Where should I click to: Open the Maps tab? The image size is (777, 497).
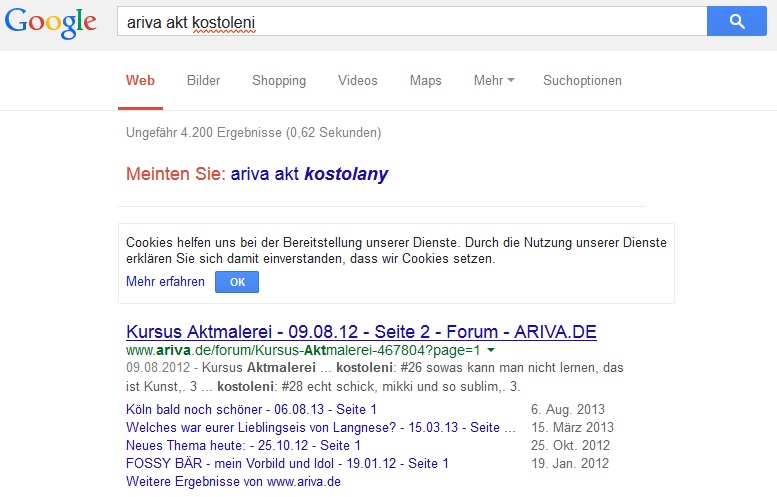pyautogui.click(x=426, y=80)
